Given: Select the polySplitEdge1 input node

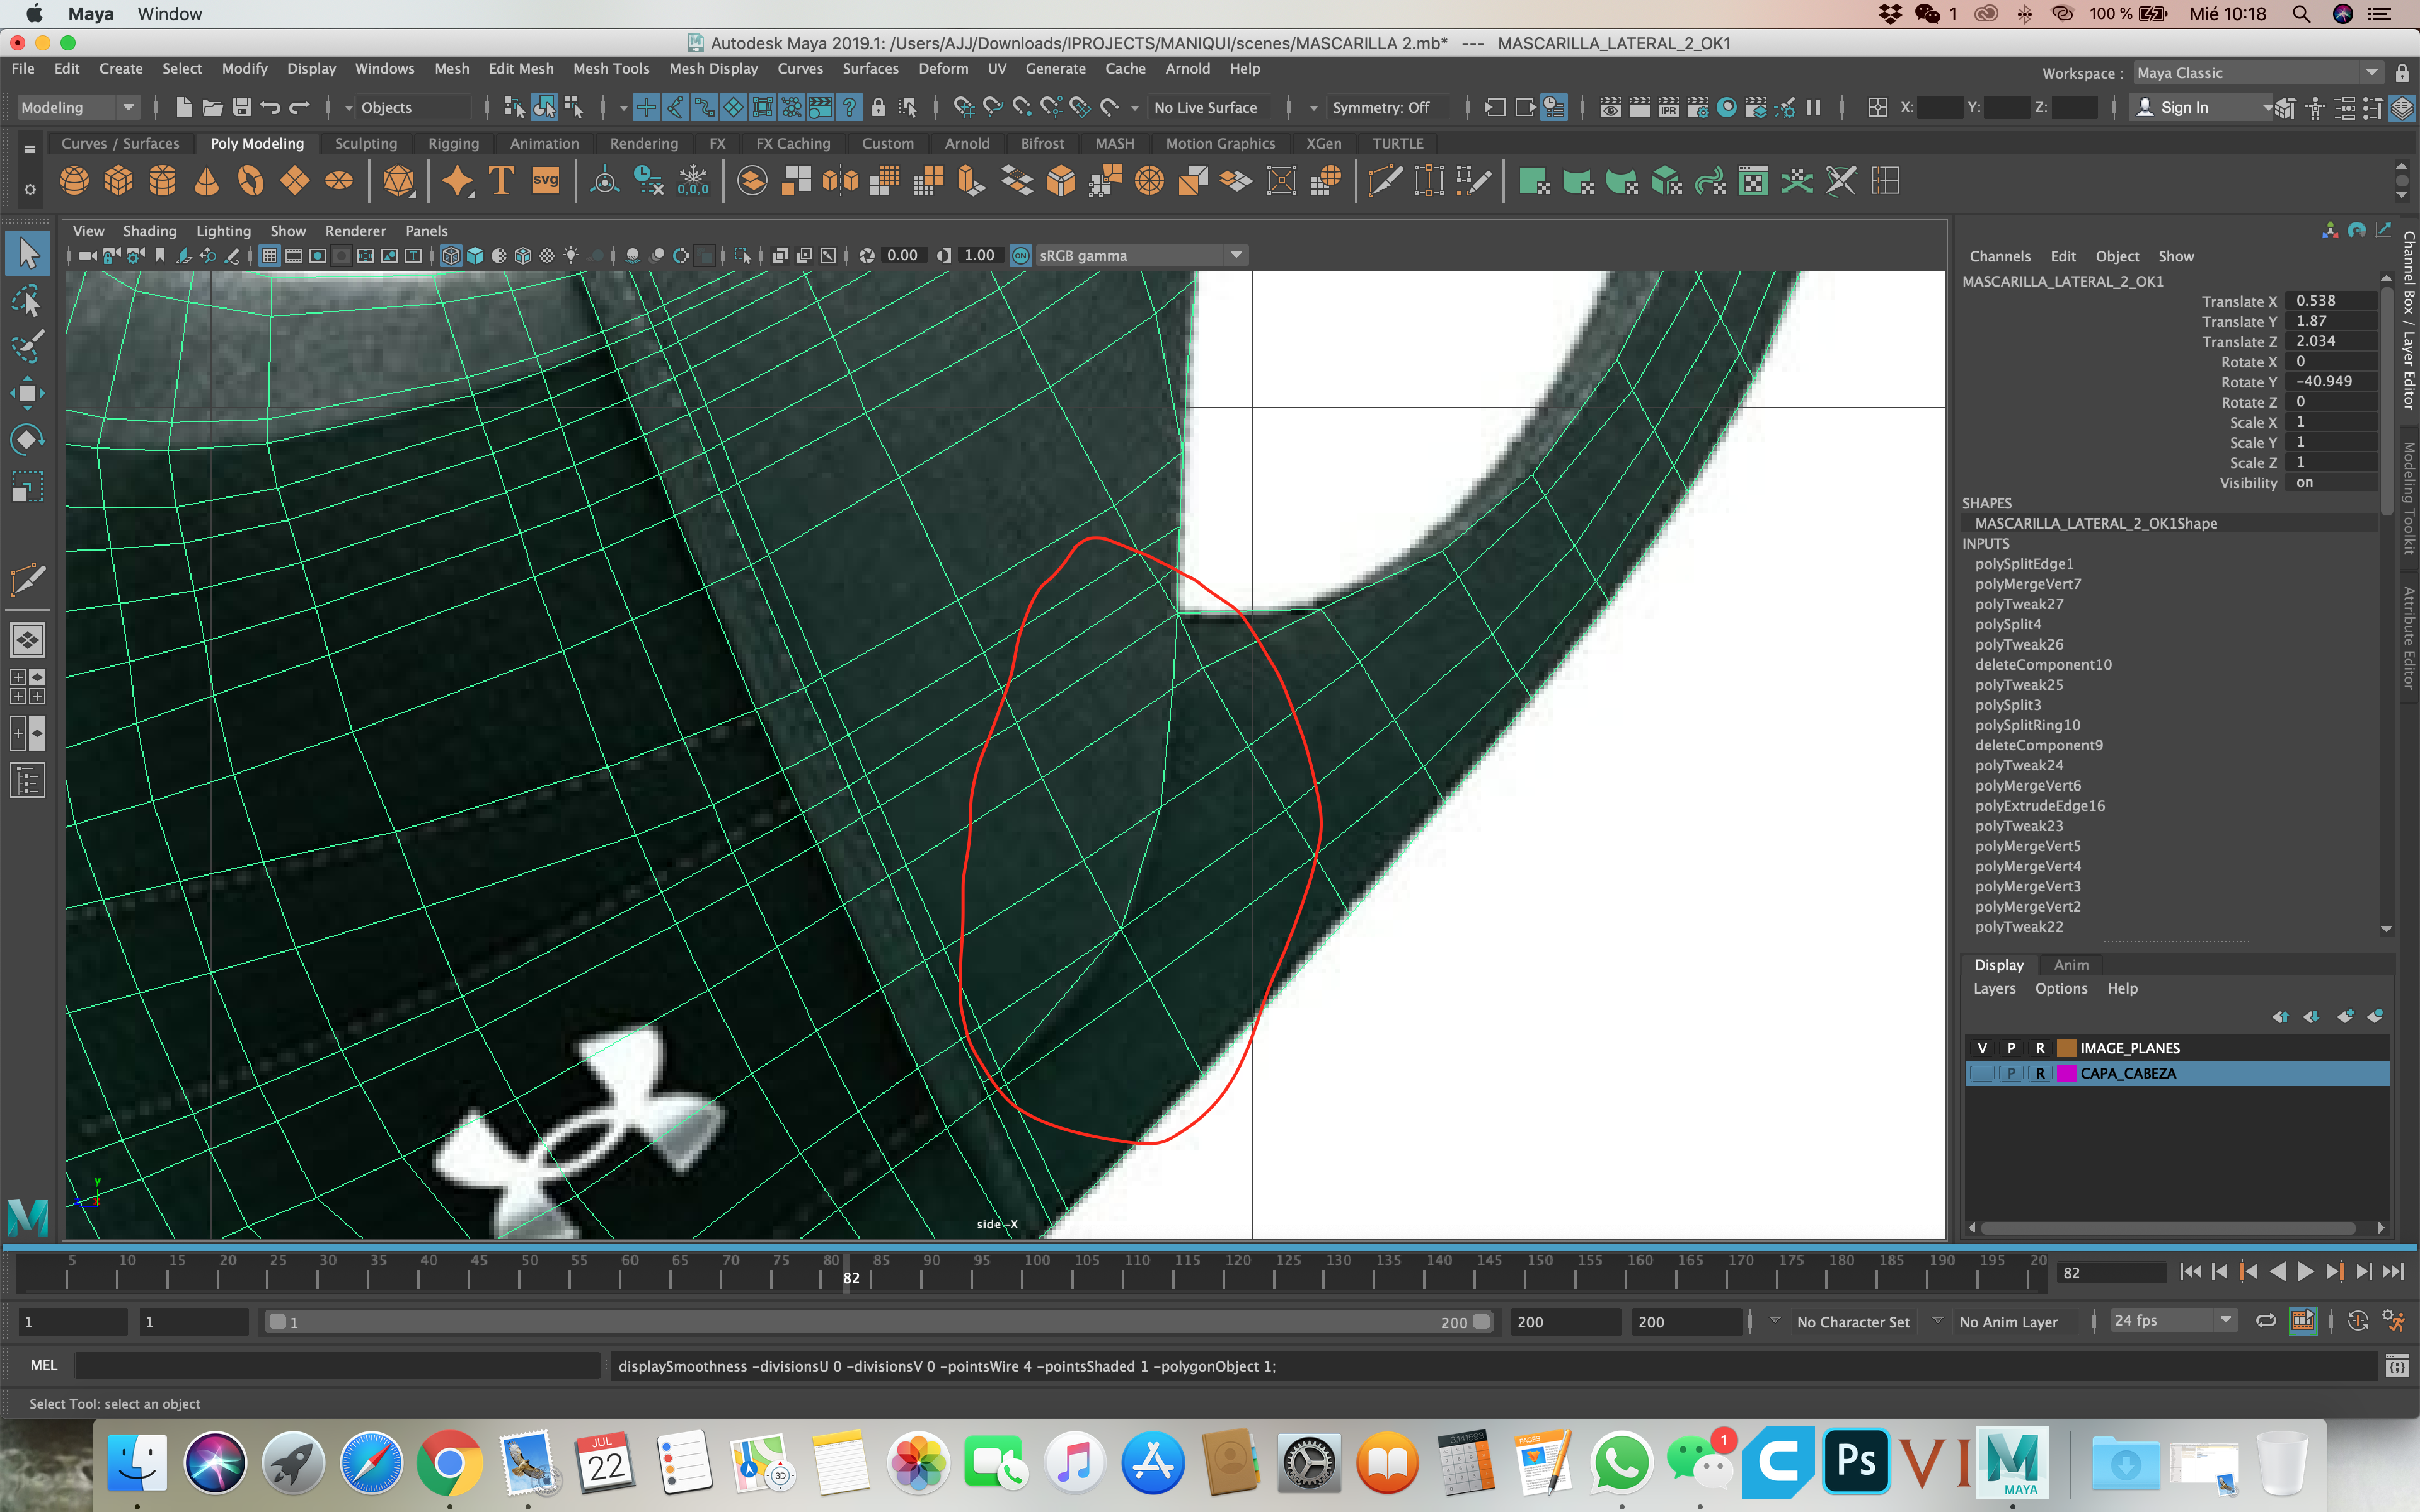Looking at the screenshot, I should [2024, 564].
